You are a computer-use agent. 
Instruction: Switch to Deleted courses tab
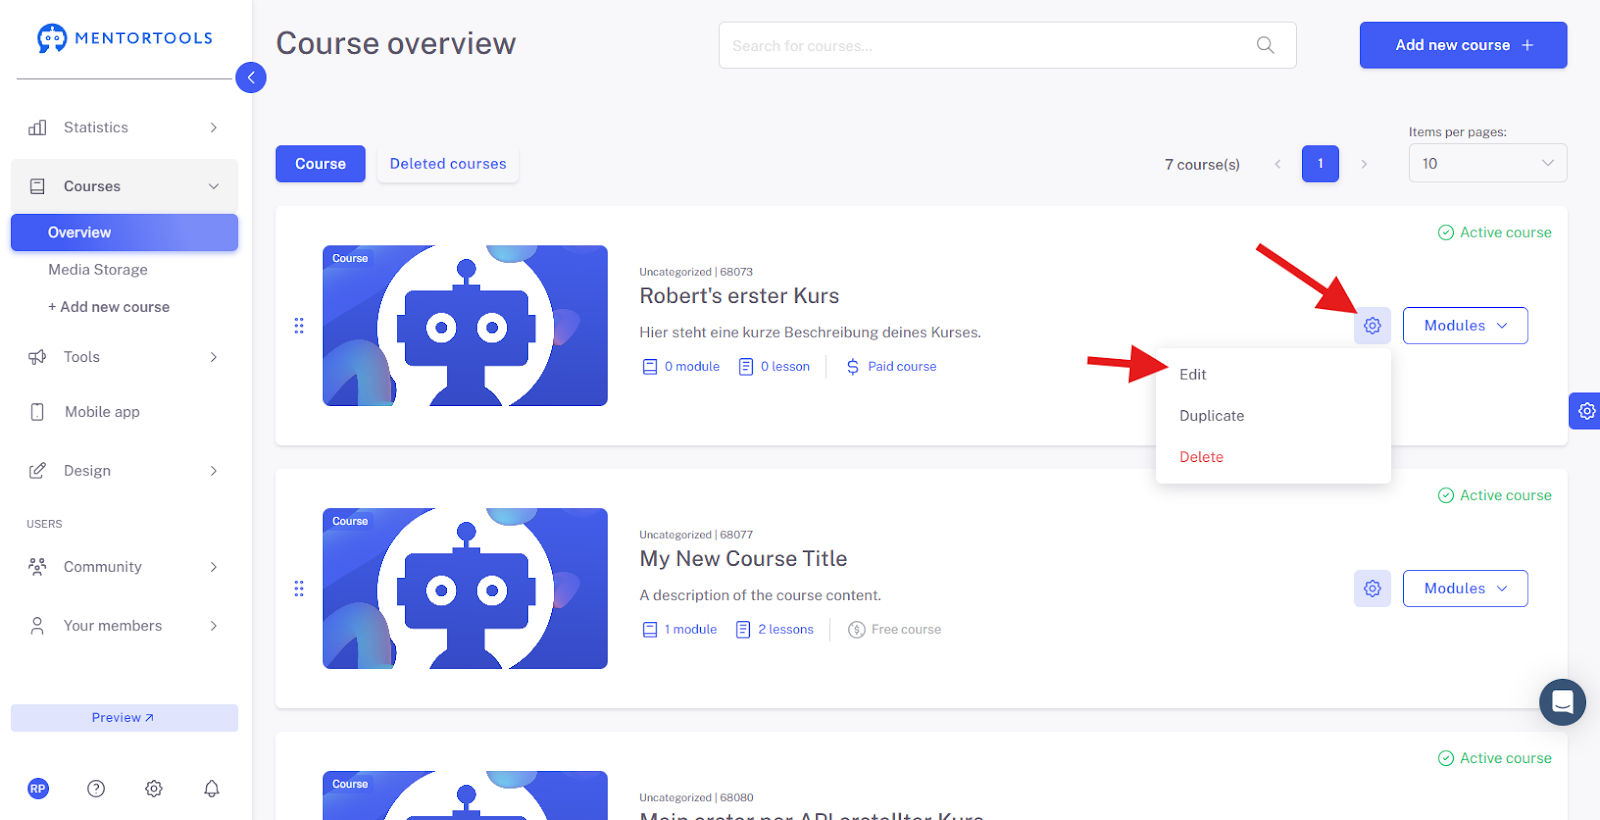click(448, 164)
